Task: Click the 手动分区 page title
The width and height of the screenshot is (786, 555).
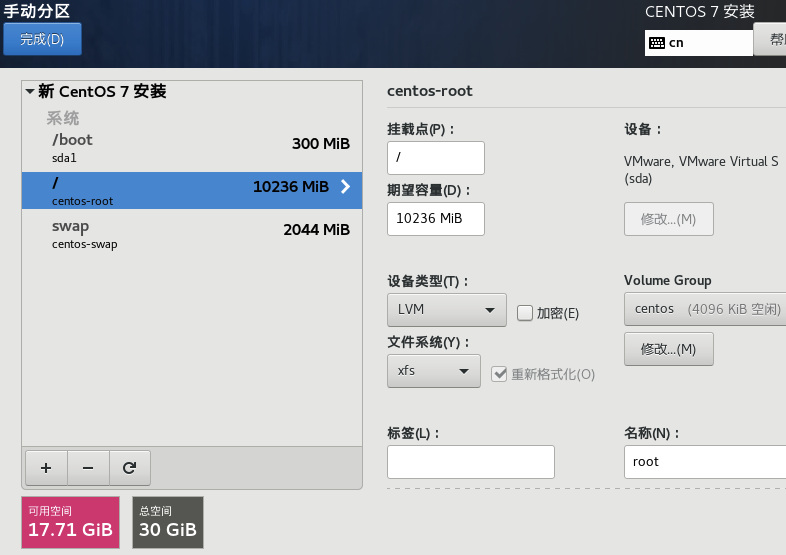Action: pyautogui.click(x=37, y=11)
